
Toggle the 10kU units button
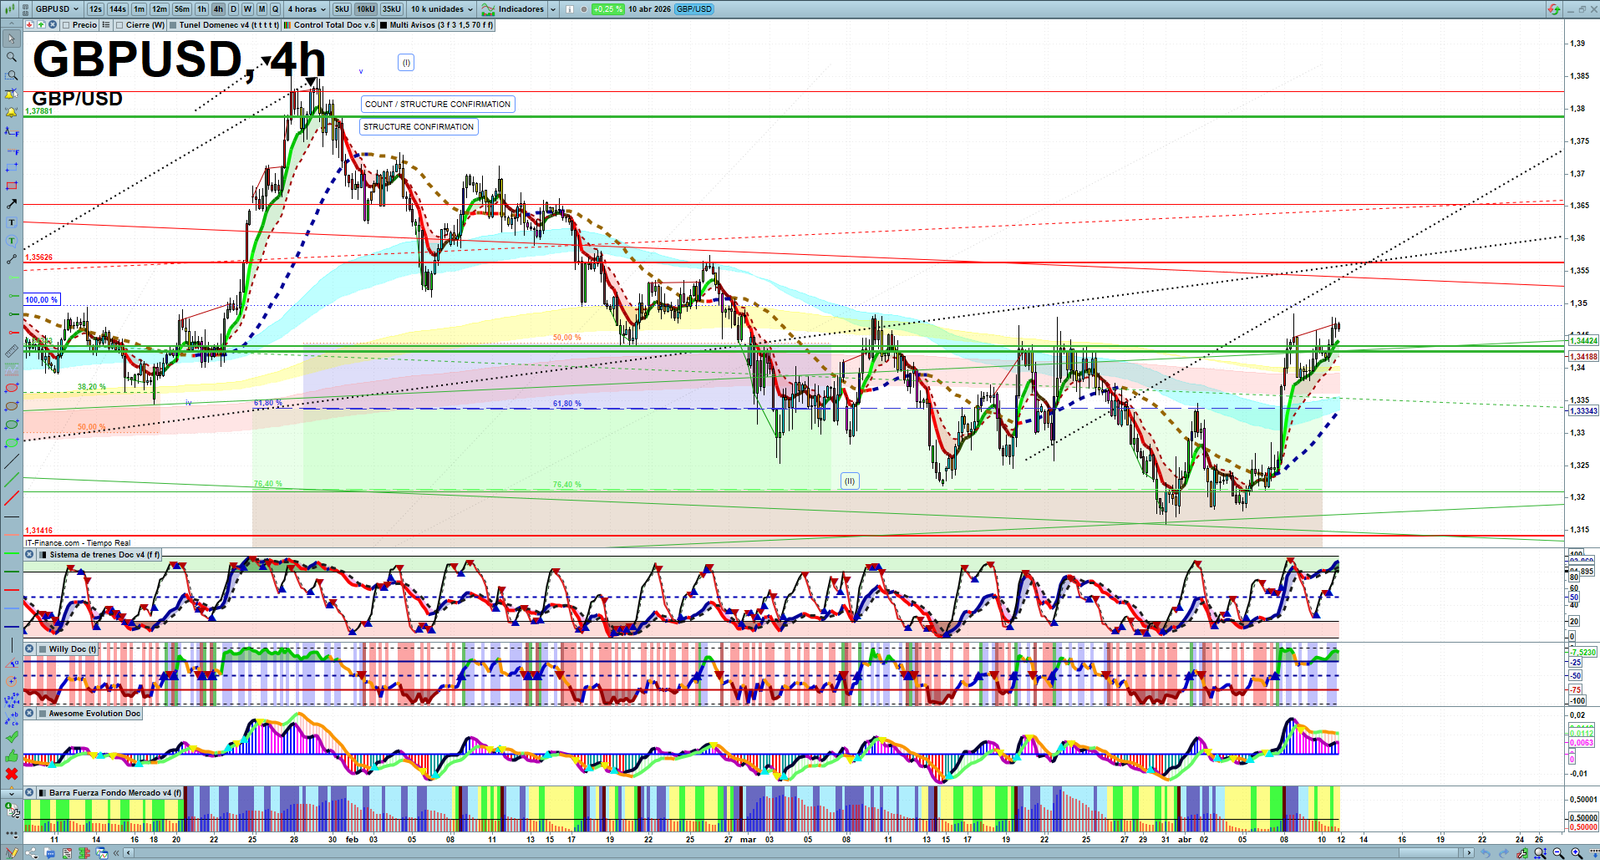pos(366,9)
